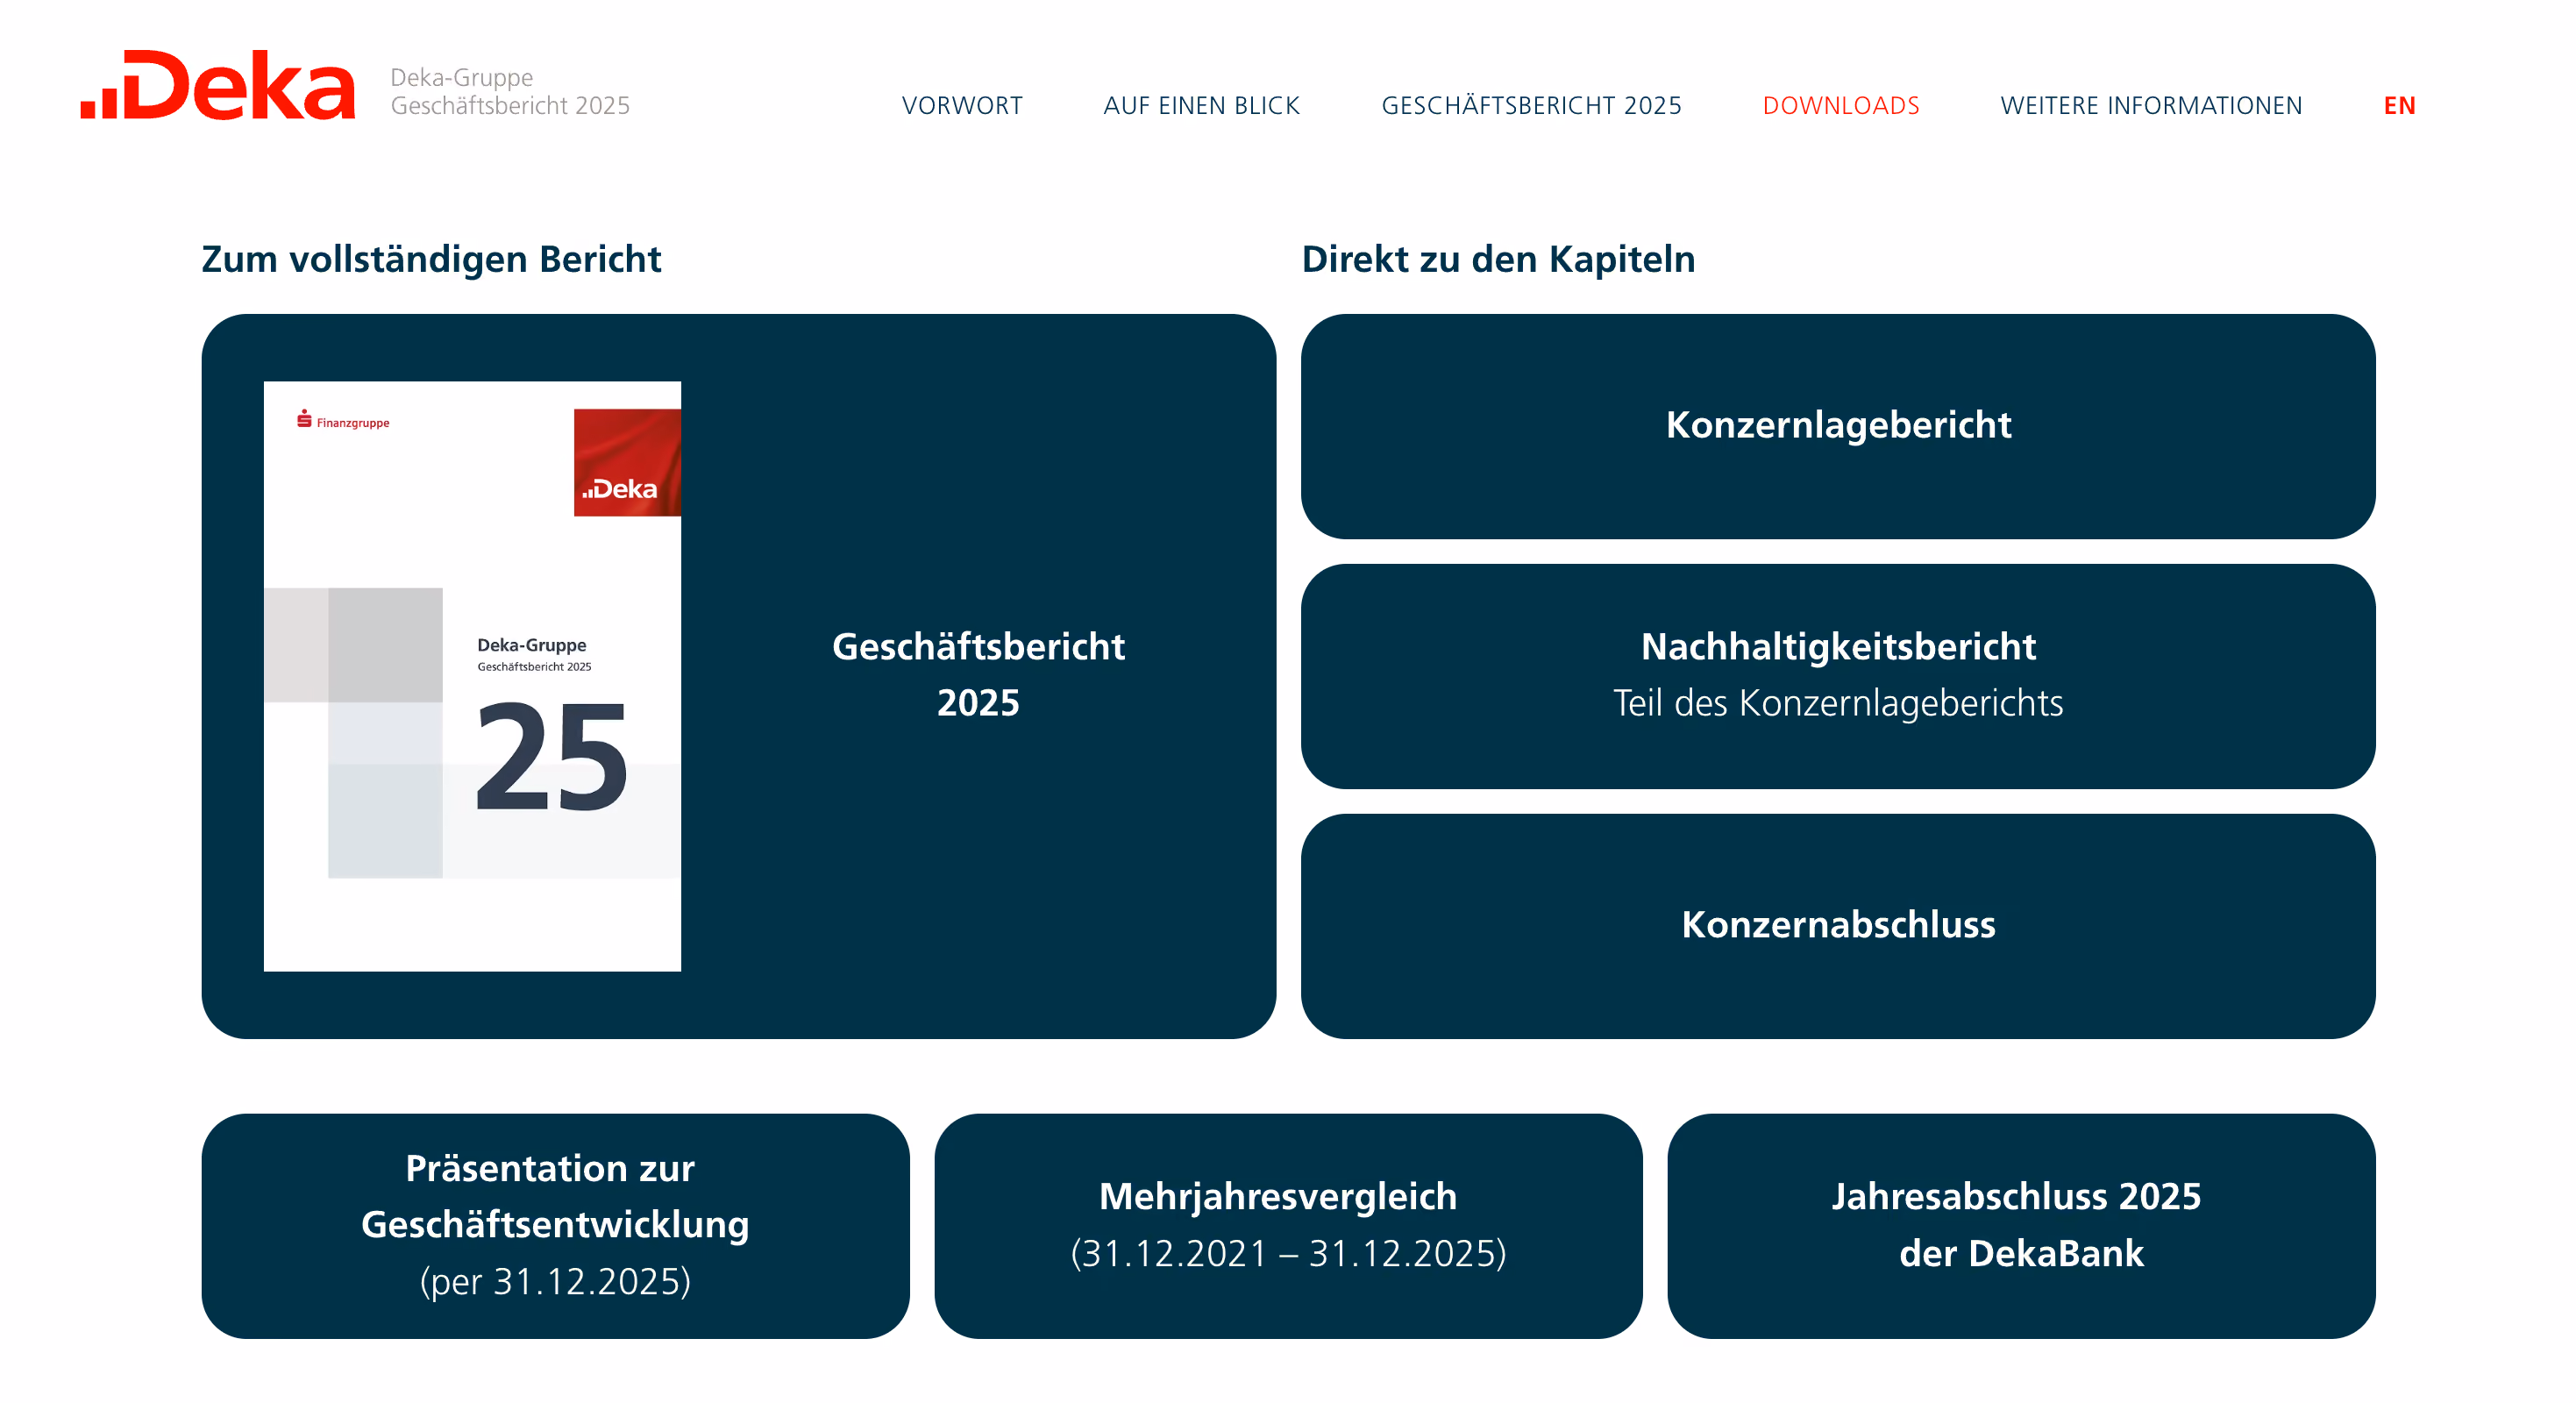Open the Nachhaltigkeitsbericht chapter
The image size is (2576, 1403).
1838,676
